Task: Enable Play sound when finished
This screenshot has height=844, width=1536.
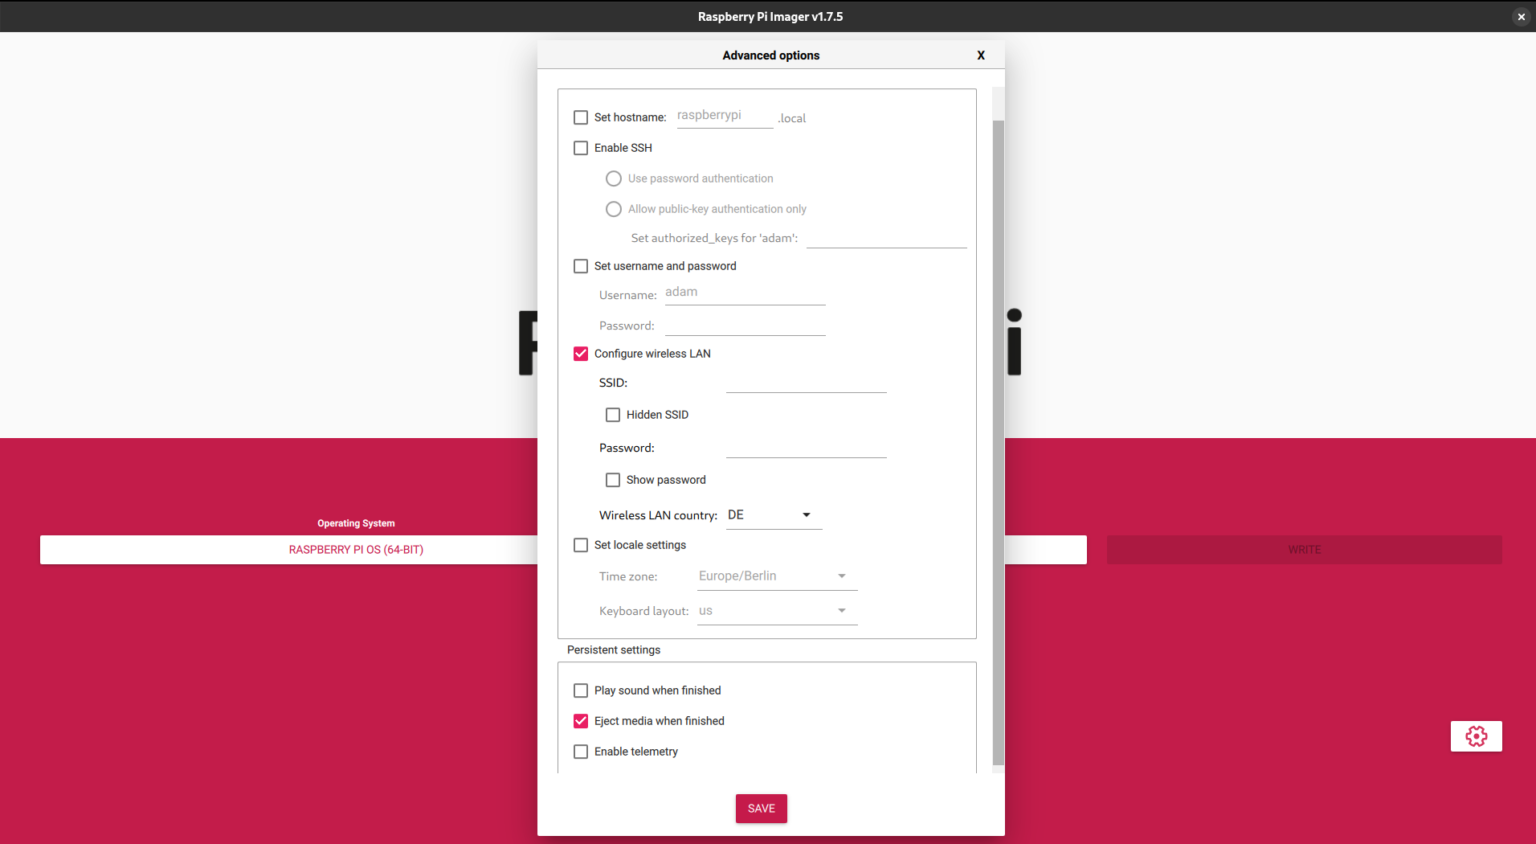Action: point(581,691)
